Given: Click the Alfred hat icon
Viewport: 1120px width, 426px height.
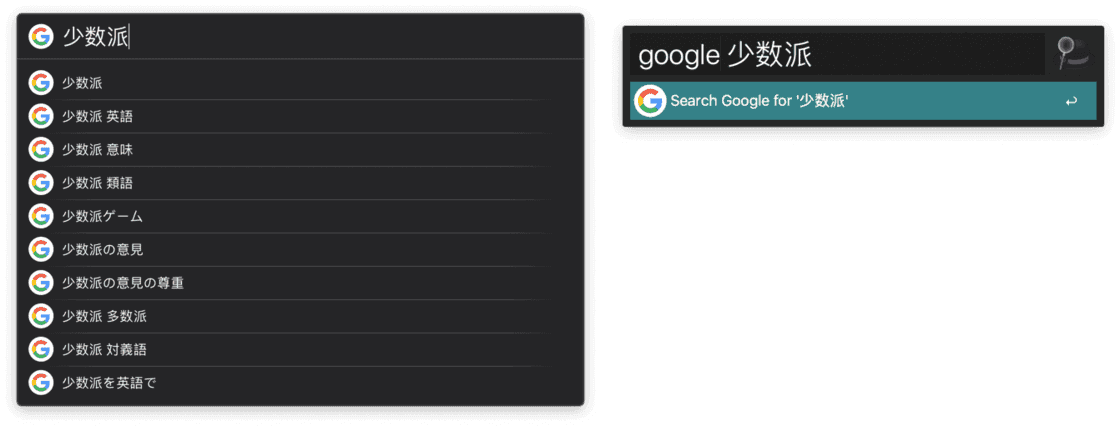Looking at the screenshot, I should [x=1073, y=54].
